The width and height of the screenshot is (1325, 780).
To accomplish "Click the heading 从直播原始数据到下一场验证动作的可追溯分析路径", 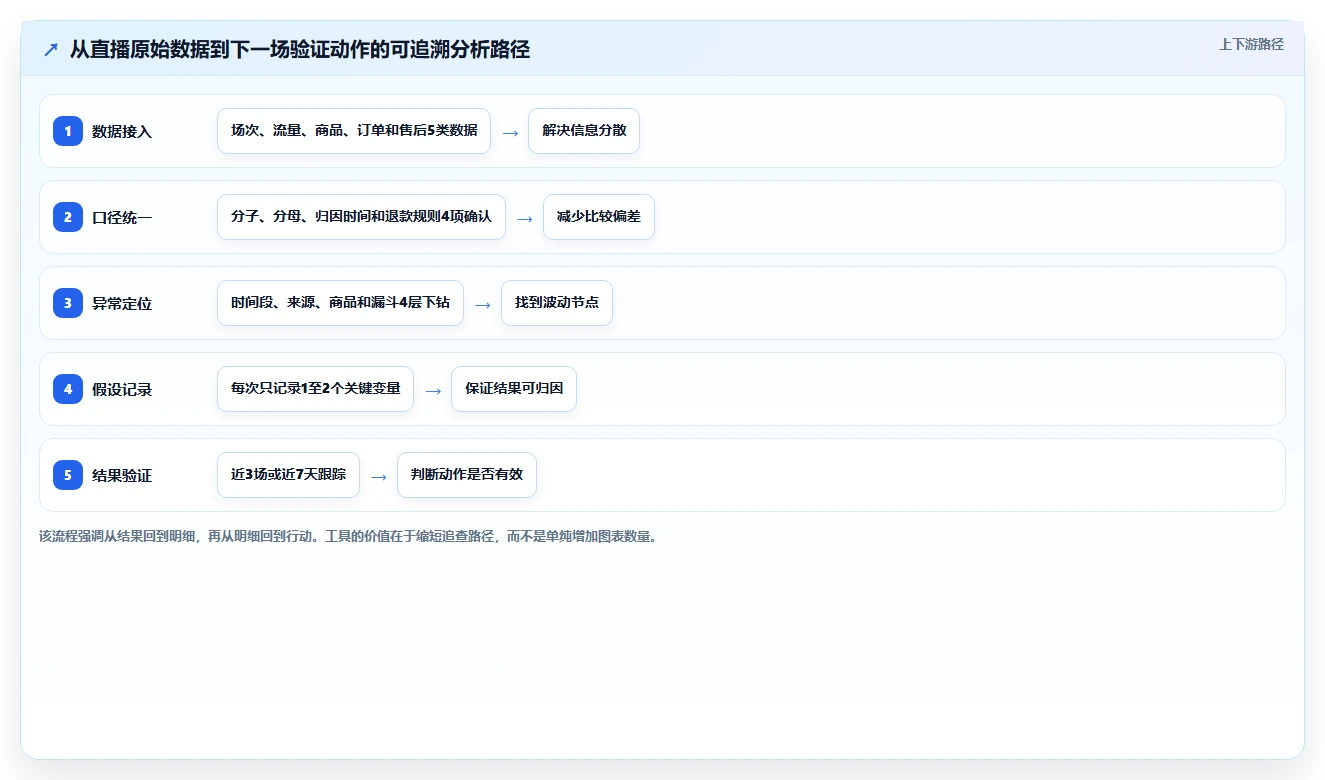I will click(300, 50).
